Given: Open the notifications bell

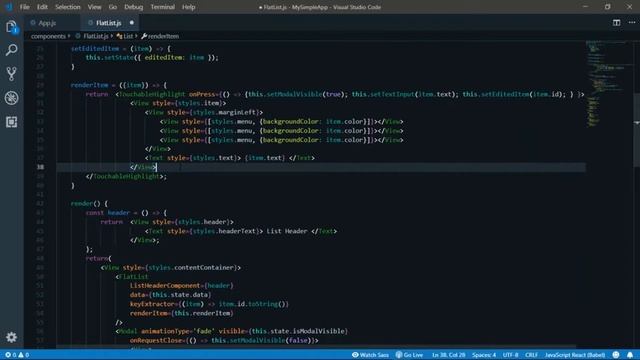Looking at the screenshot, I should tap(630, 355).
